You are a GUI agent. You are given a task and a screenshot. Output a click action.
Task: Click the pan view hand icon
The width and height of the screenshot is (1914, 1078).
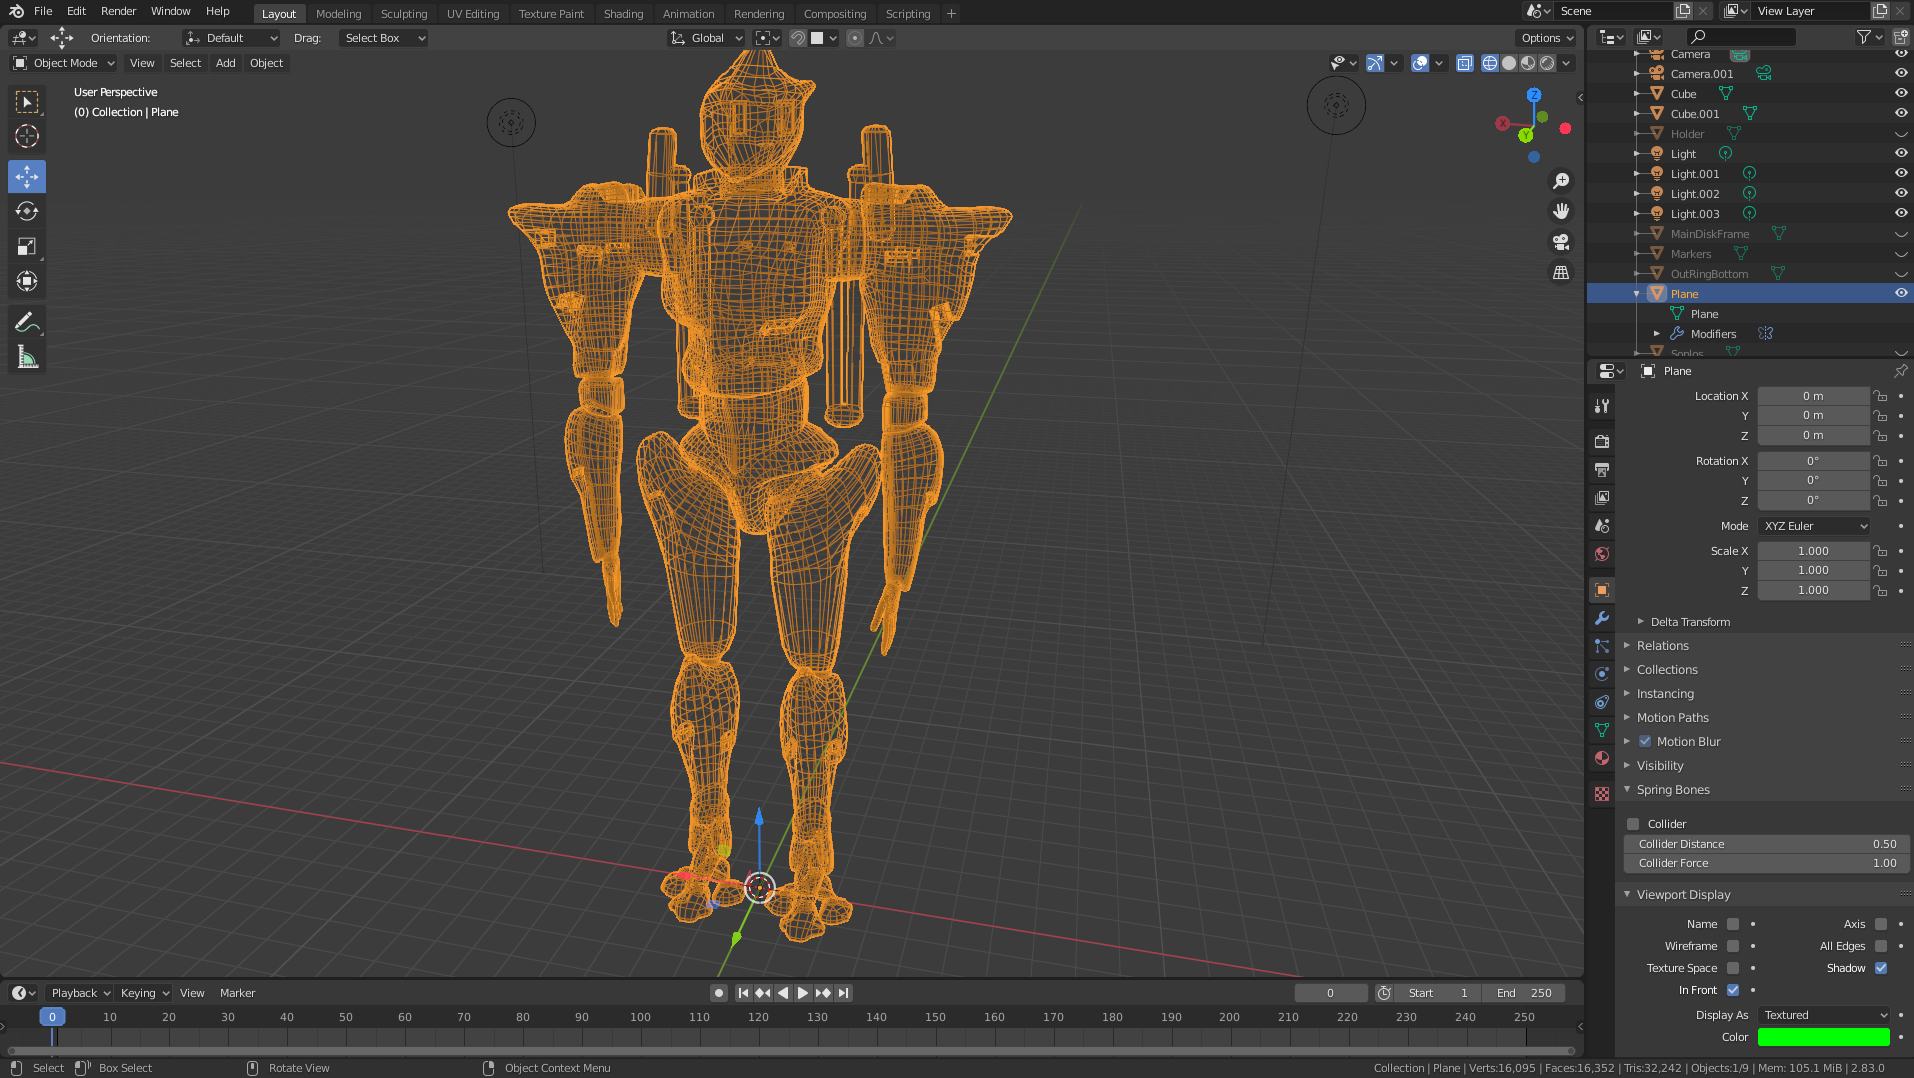[x=1560, y=211]
